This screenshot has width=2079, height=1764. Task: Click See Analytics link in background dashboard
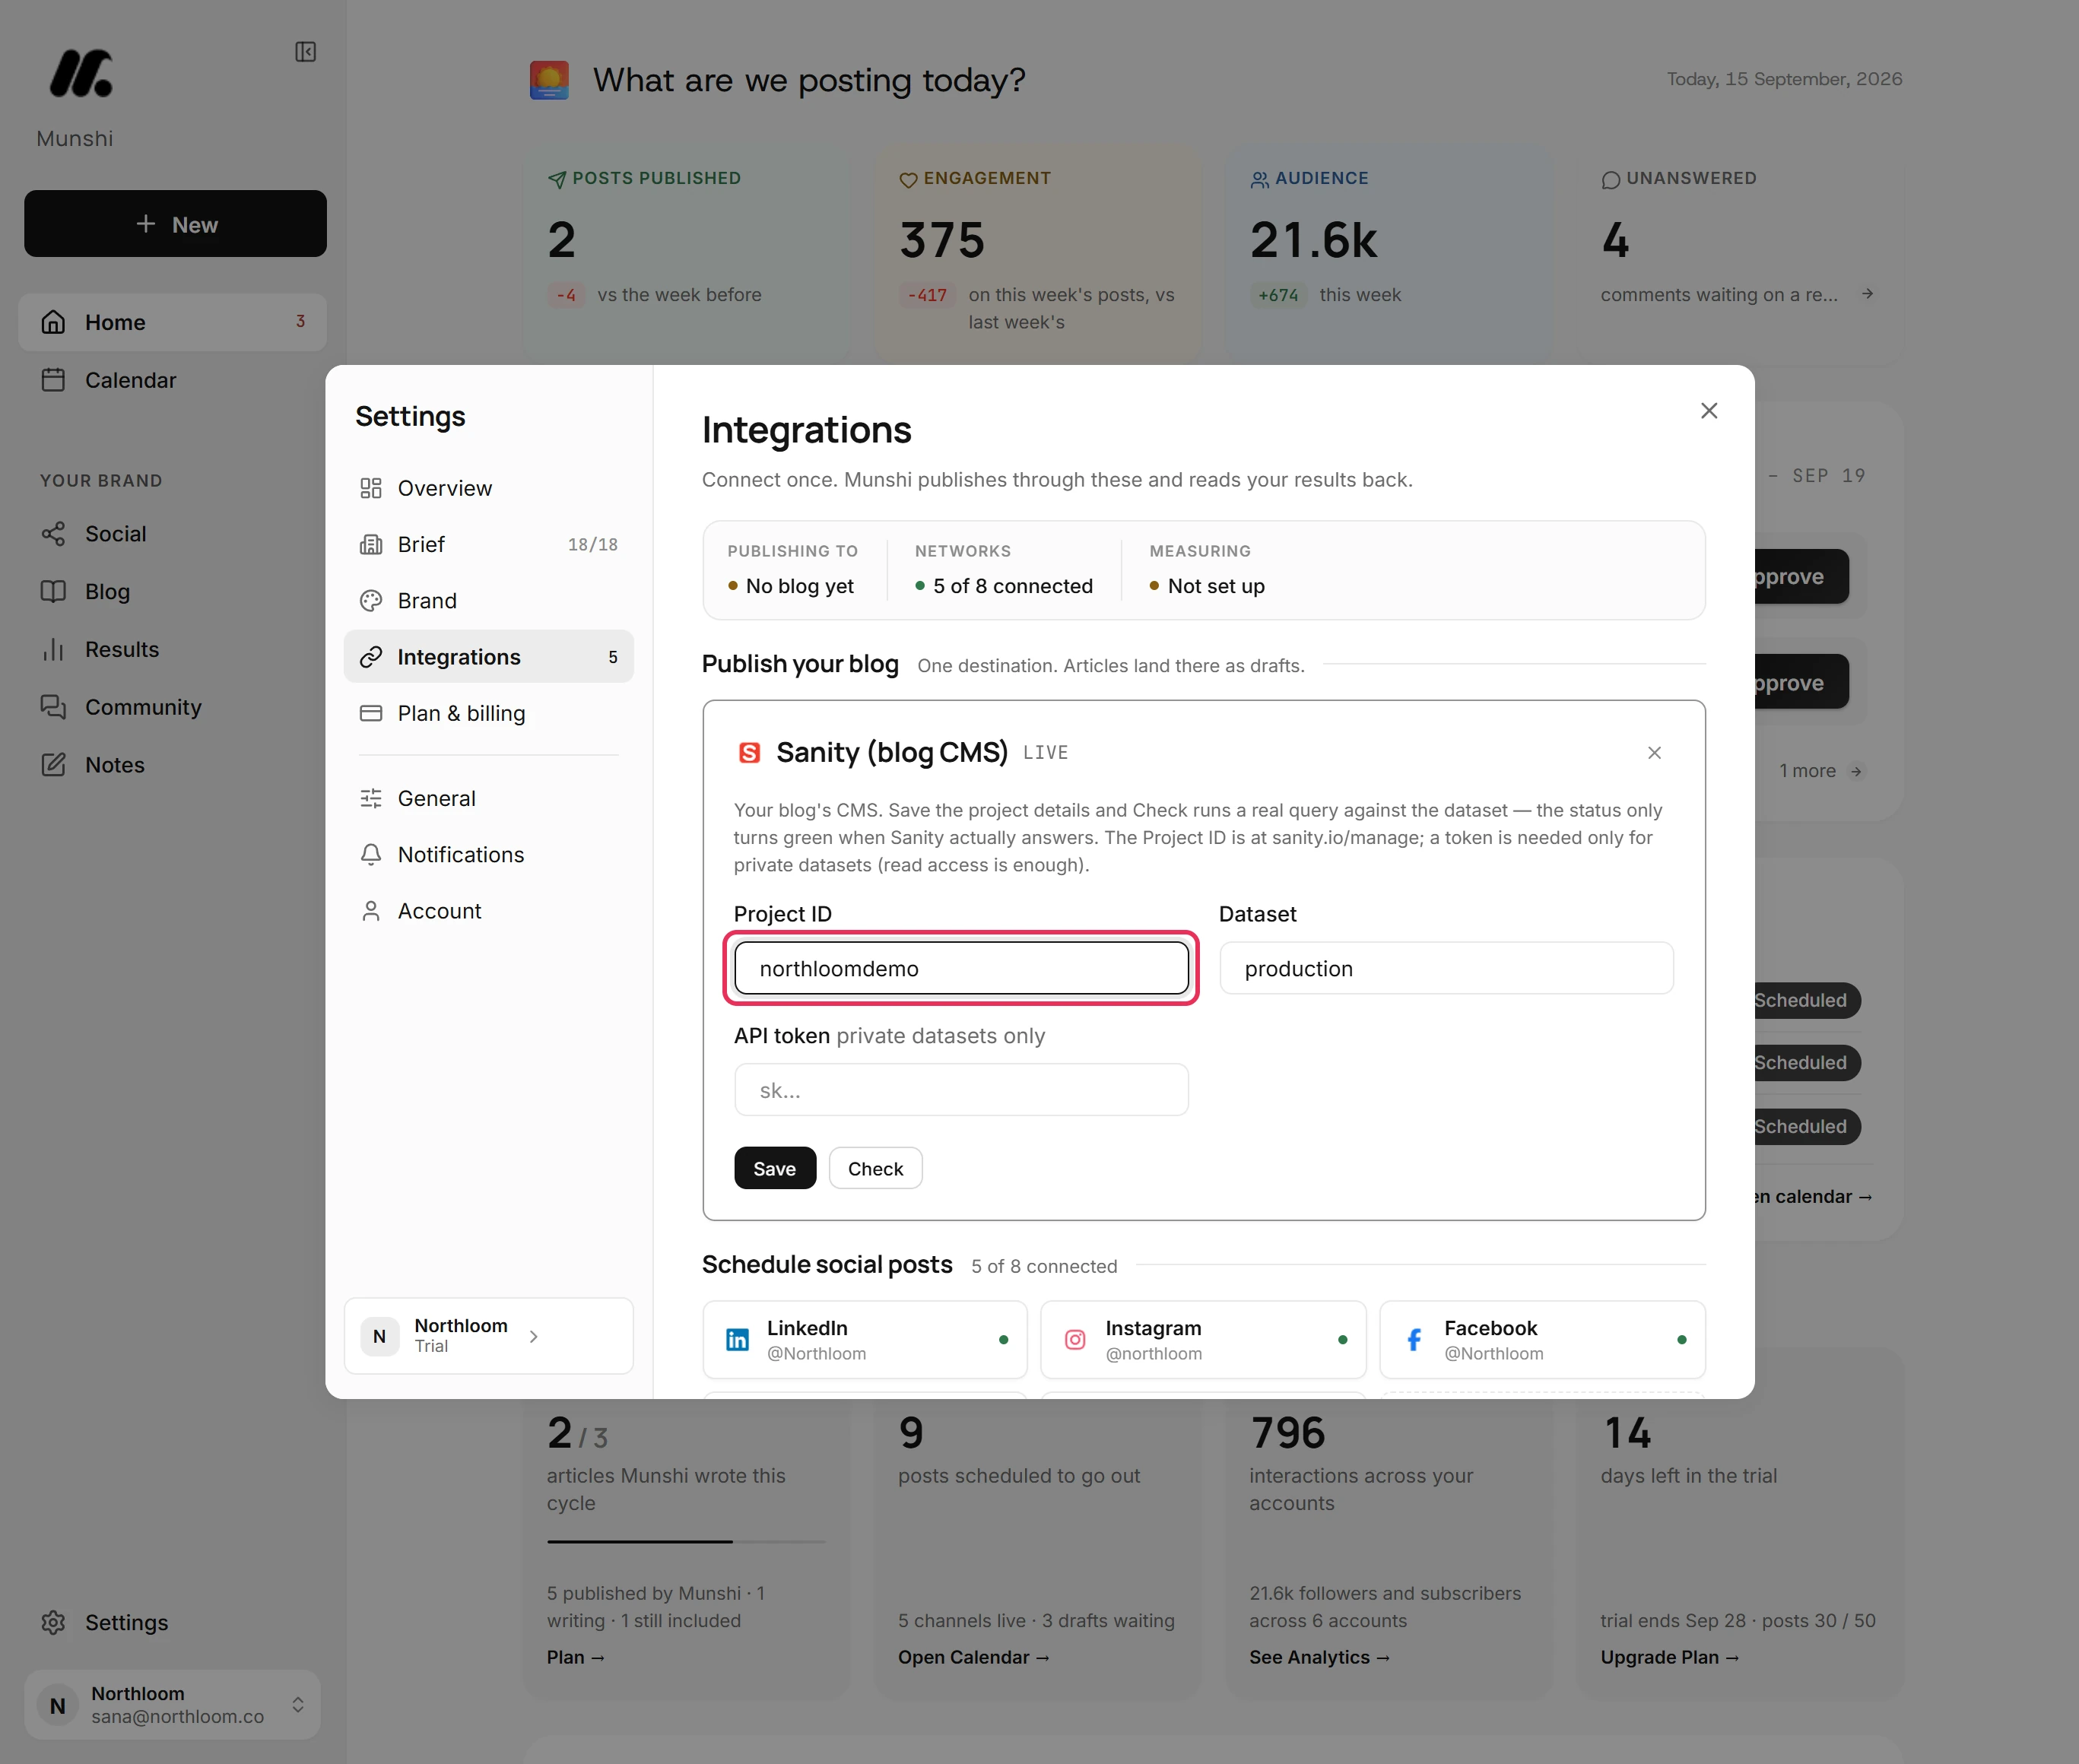click(1319, 1657)
